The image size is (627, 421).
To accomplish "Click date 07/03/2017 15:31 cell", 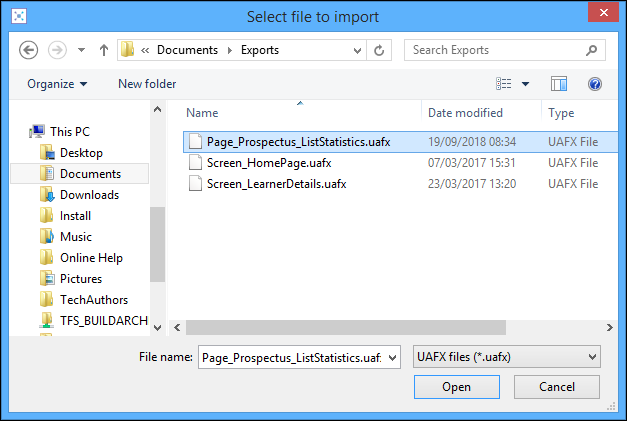I will point(471,163).
